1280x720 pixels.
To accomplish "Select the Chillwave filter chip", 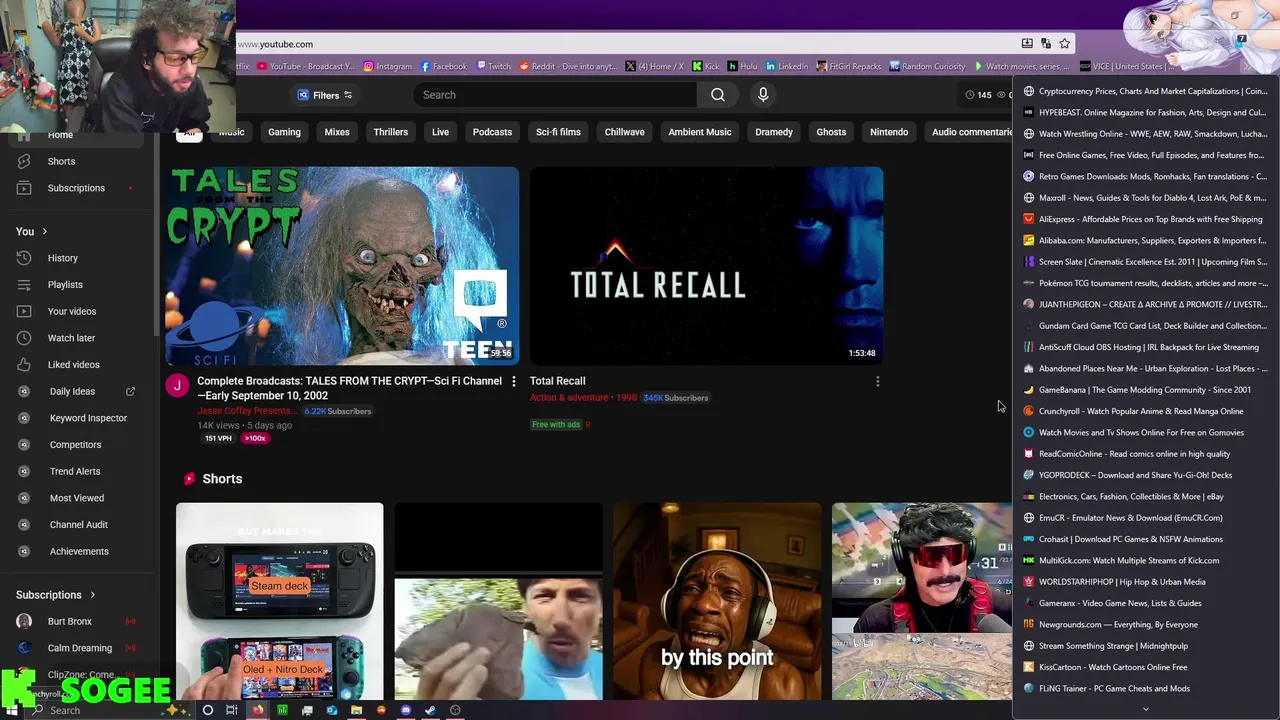I will click(x=624, y=132).
